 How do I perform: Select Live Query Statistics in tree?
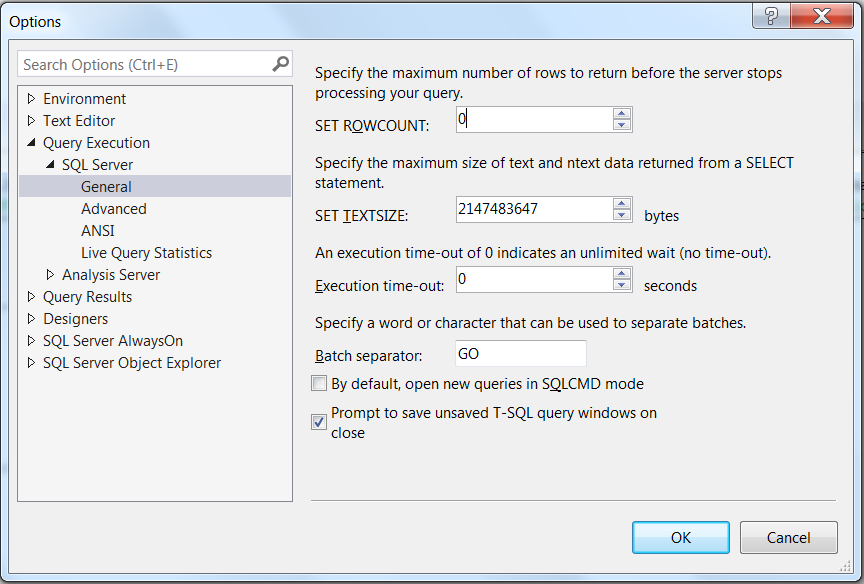coord(146,253)
